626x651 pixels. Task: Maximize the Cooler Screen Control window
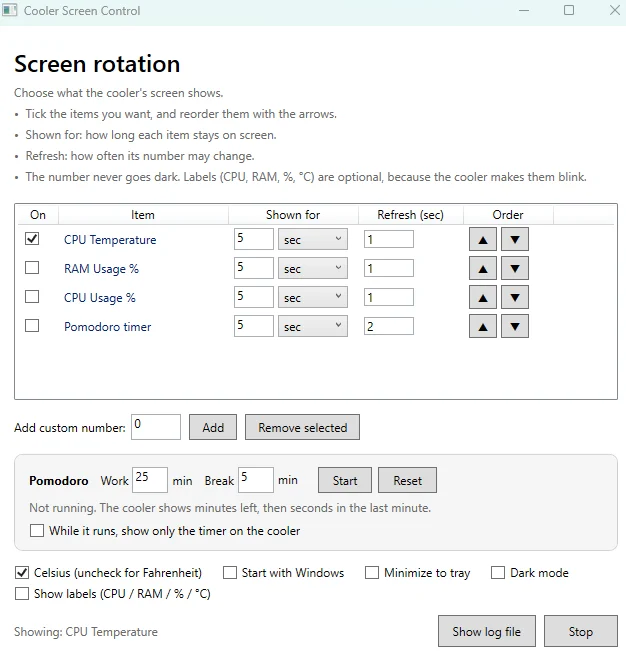point(569,10)
